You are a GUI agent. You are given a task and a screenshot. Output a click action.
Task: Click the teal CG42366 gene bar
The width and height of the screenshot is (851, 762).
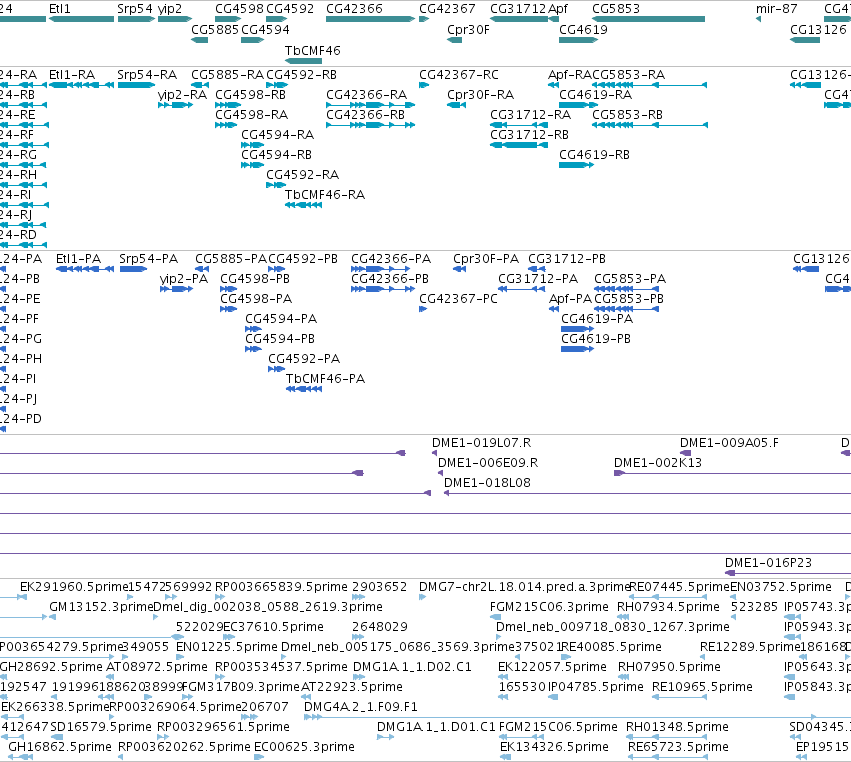[371, 19]
